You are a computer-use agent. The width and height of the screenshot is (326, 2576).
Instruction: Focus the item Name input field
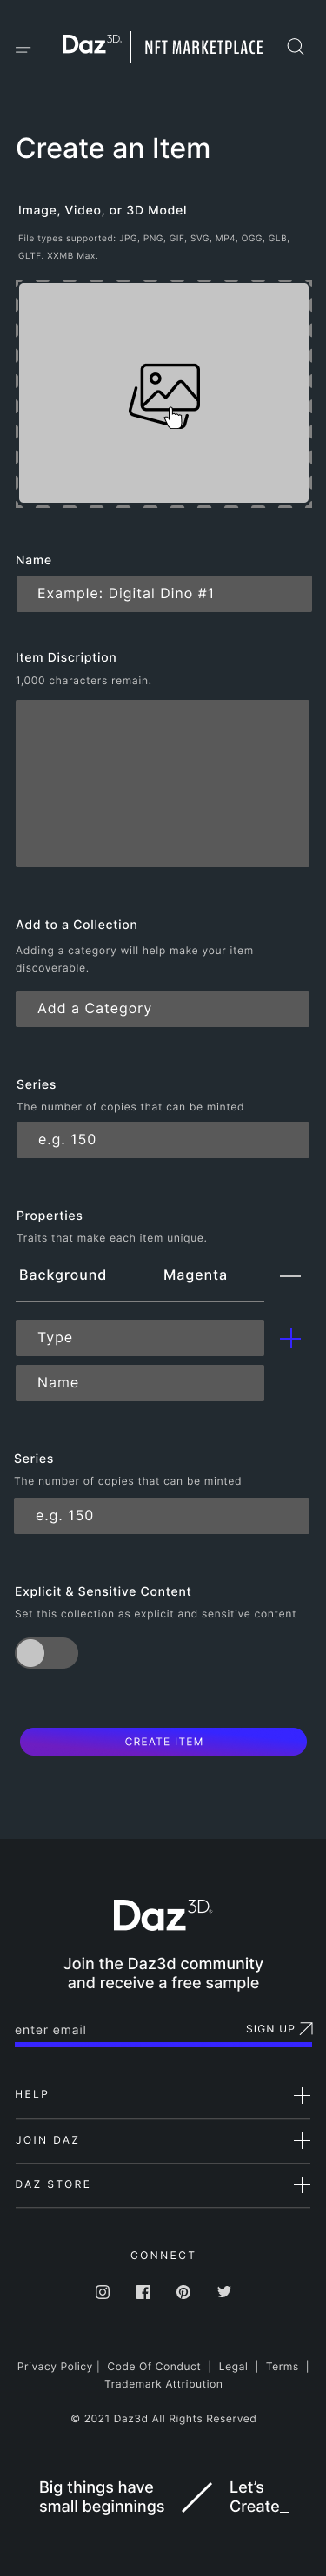[164, 594]
